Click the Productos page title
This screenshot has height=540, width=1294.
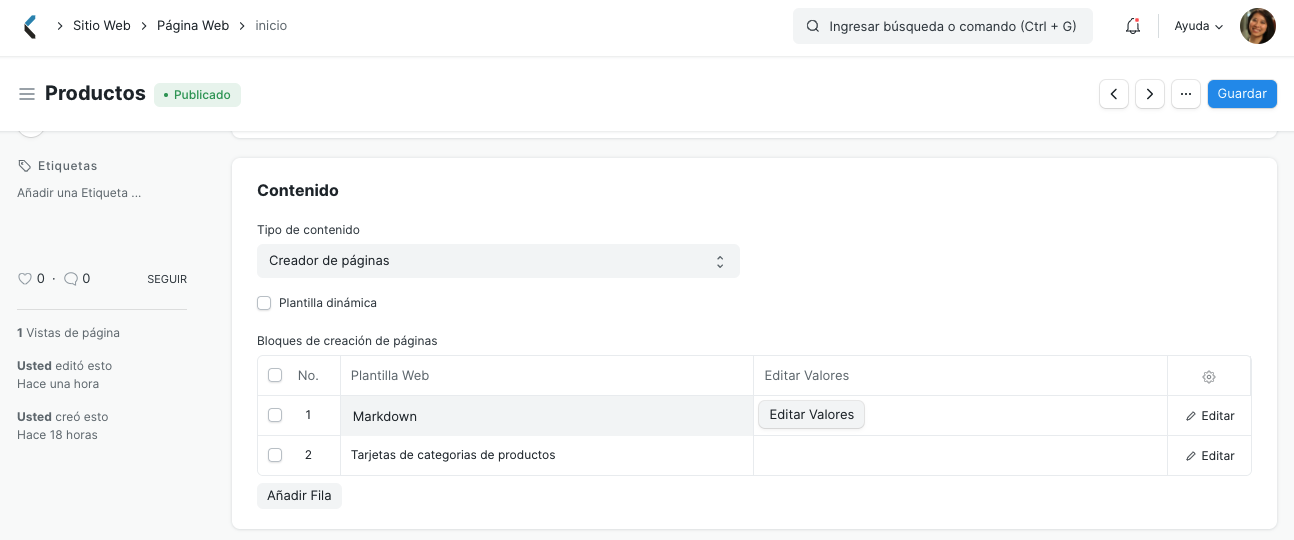click(95, 93)
